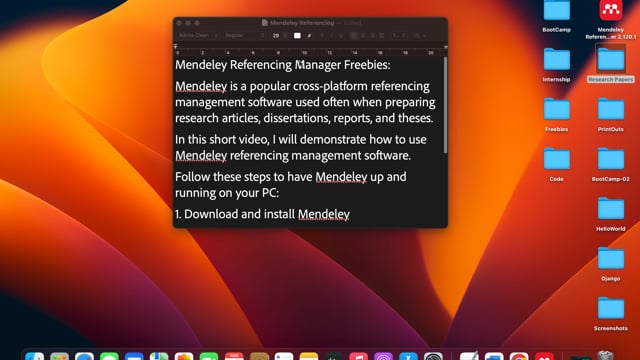The image size is (640, 360).
Task: Toggle underline formatting in TextEdit
Action: tap(340, 36)
